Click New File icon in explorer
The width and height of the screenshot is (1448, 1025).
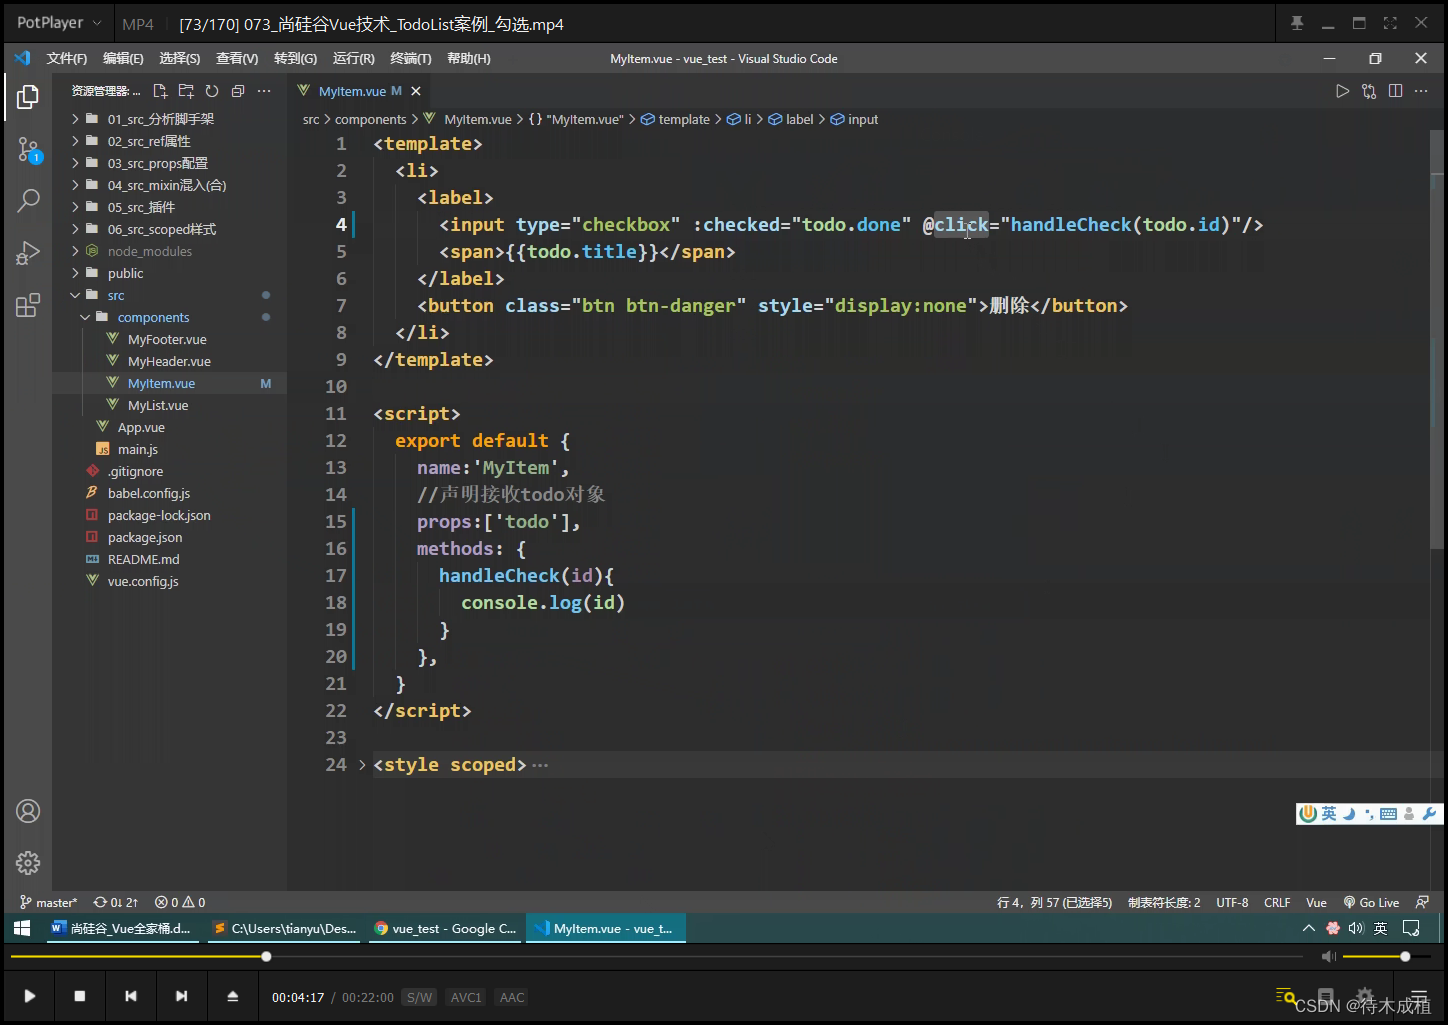pyautogui.click(x=160, y=91)
